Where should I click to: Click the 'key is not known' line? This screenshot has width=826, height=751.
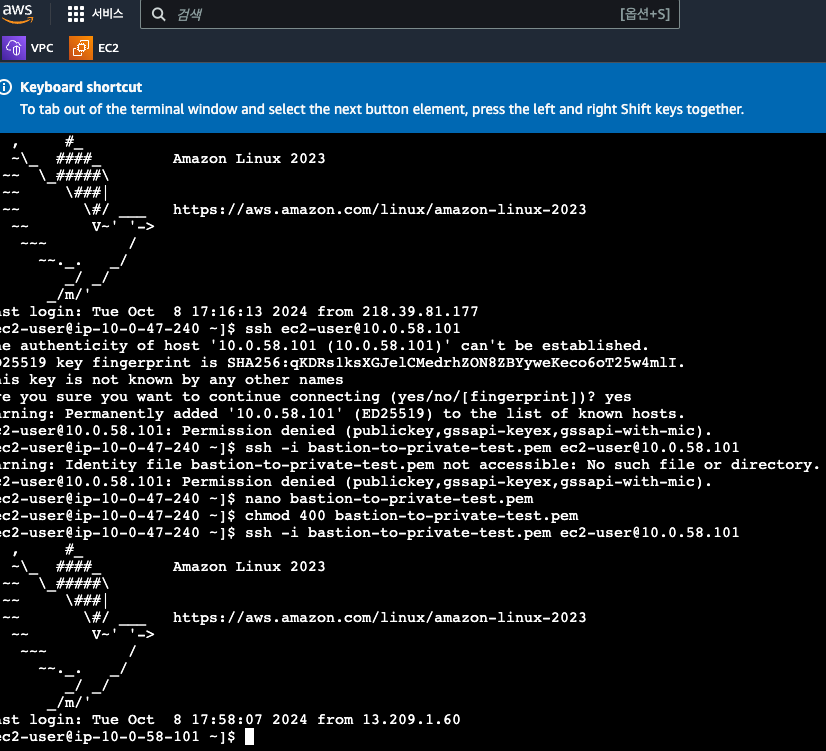click(172, 379)
